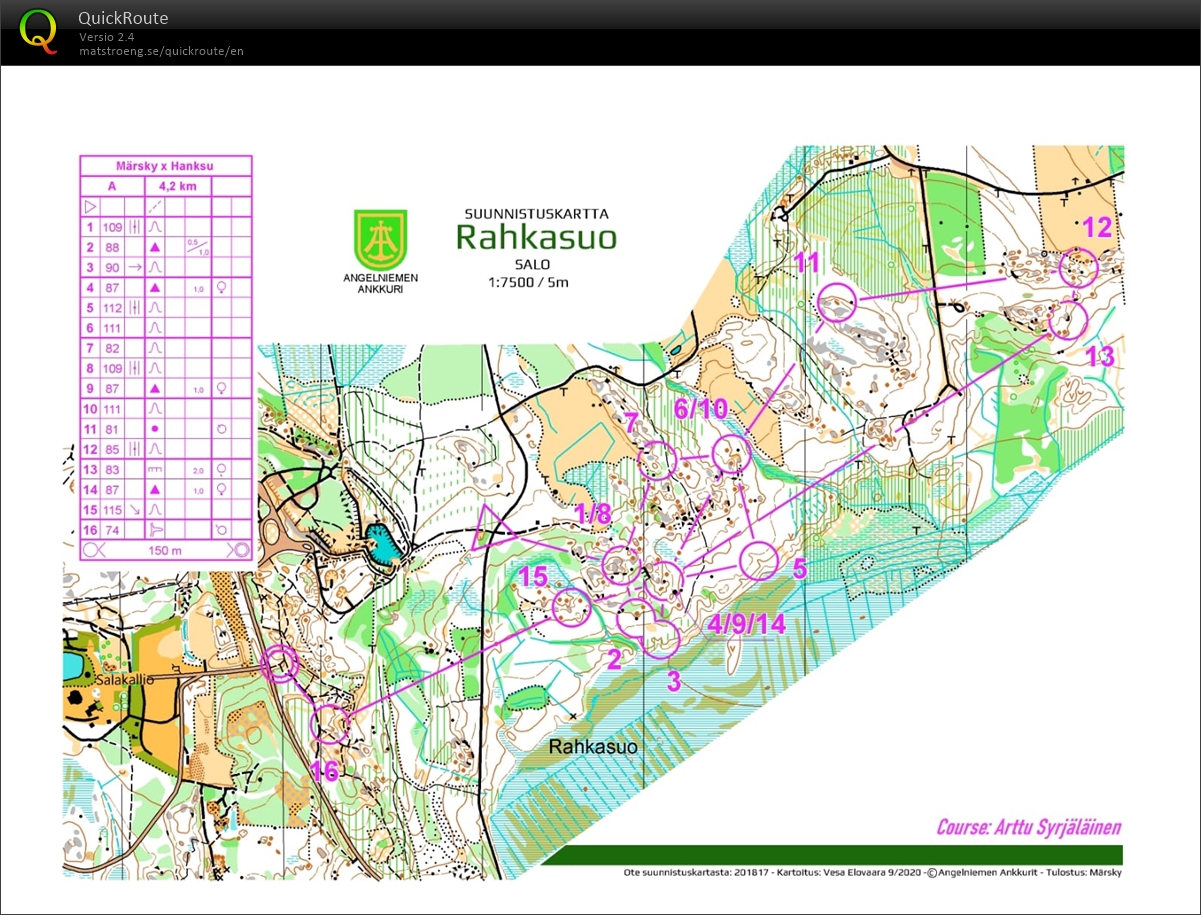Click the Märsky x Hanksu table header
Viewport: 1201px width, 915px height.
click(x=165, y=166)
